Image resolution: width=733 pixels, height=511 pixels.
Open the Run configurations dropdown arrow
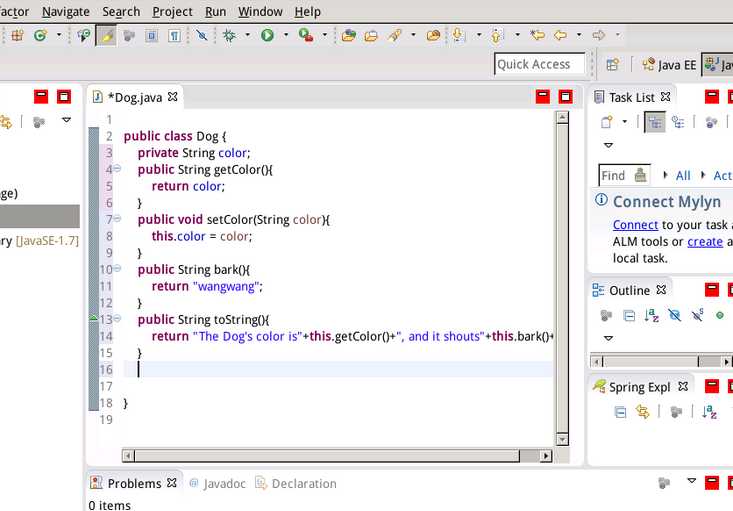tap(286, 35)
